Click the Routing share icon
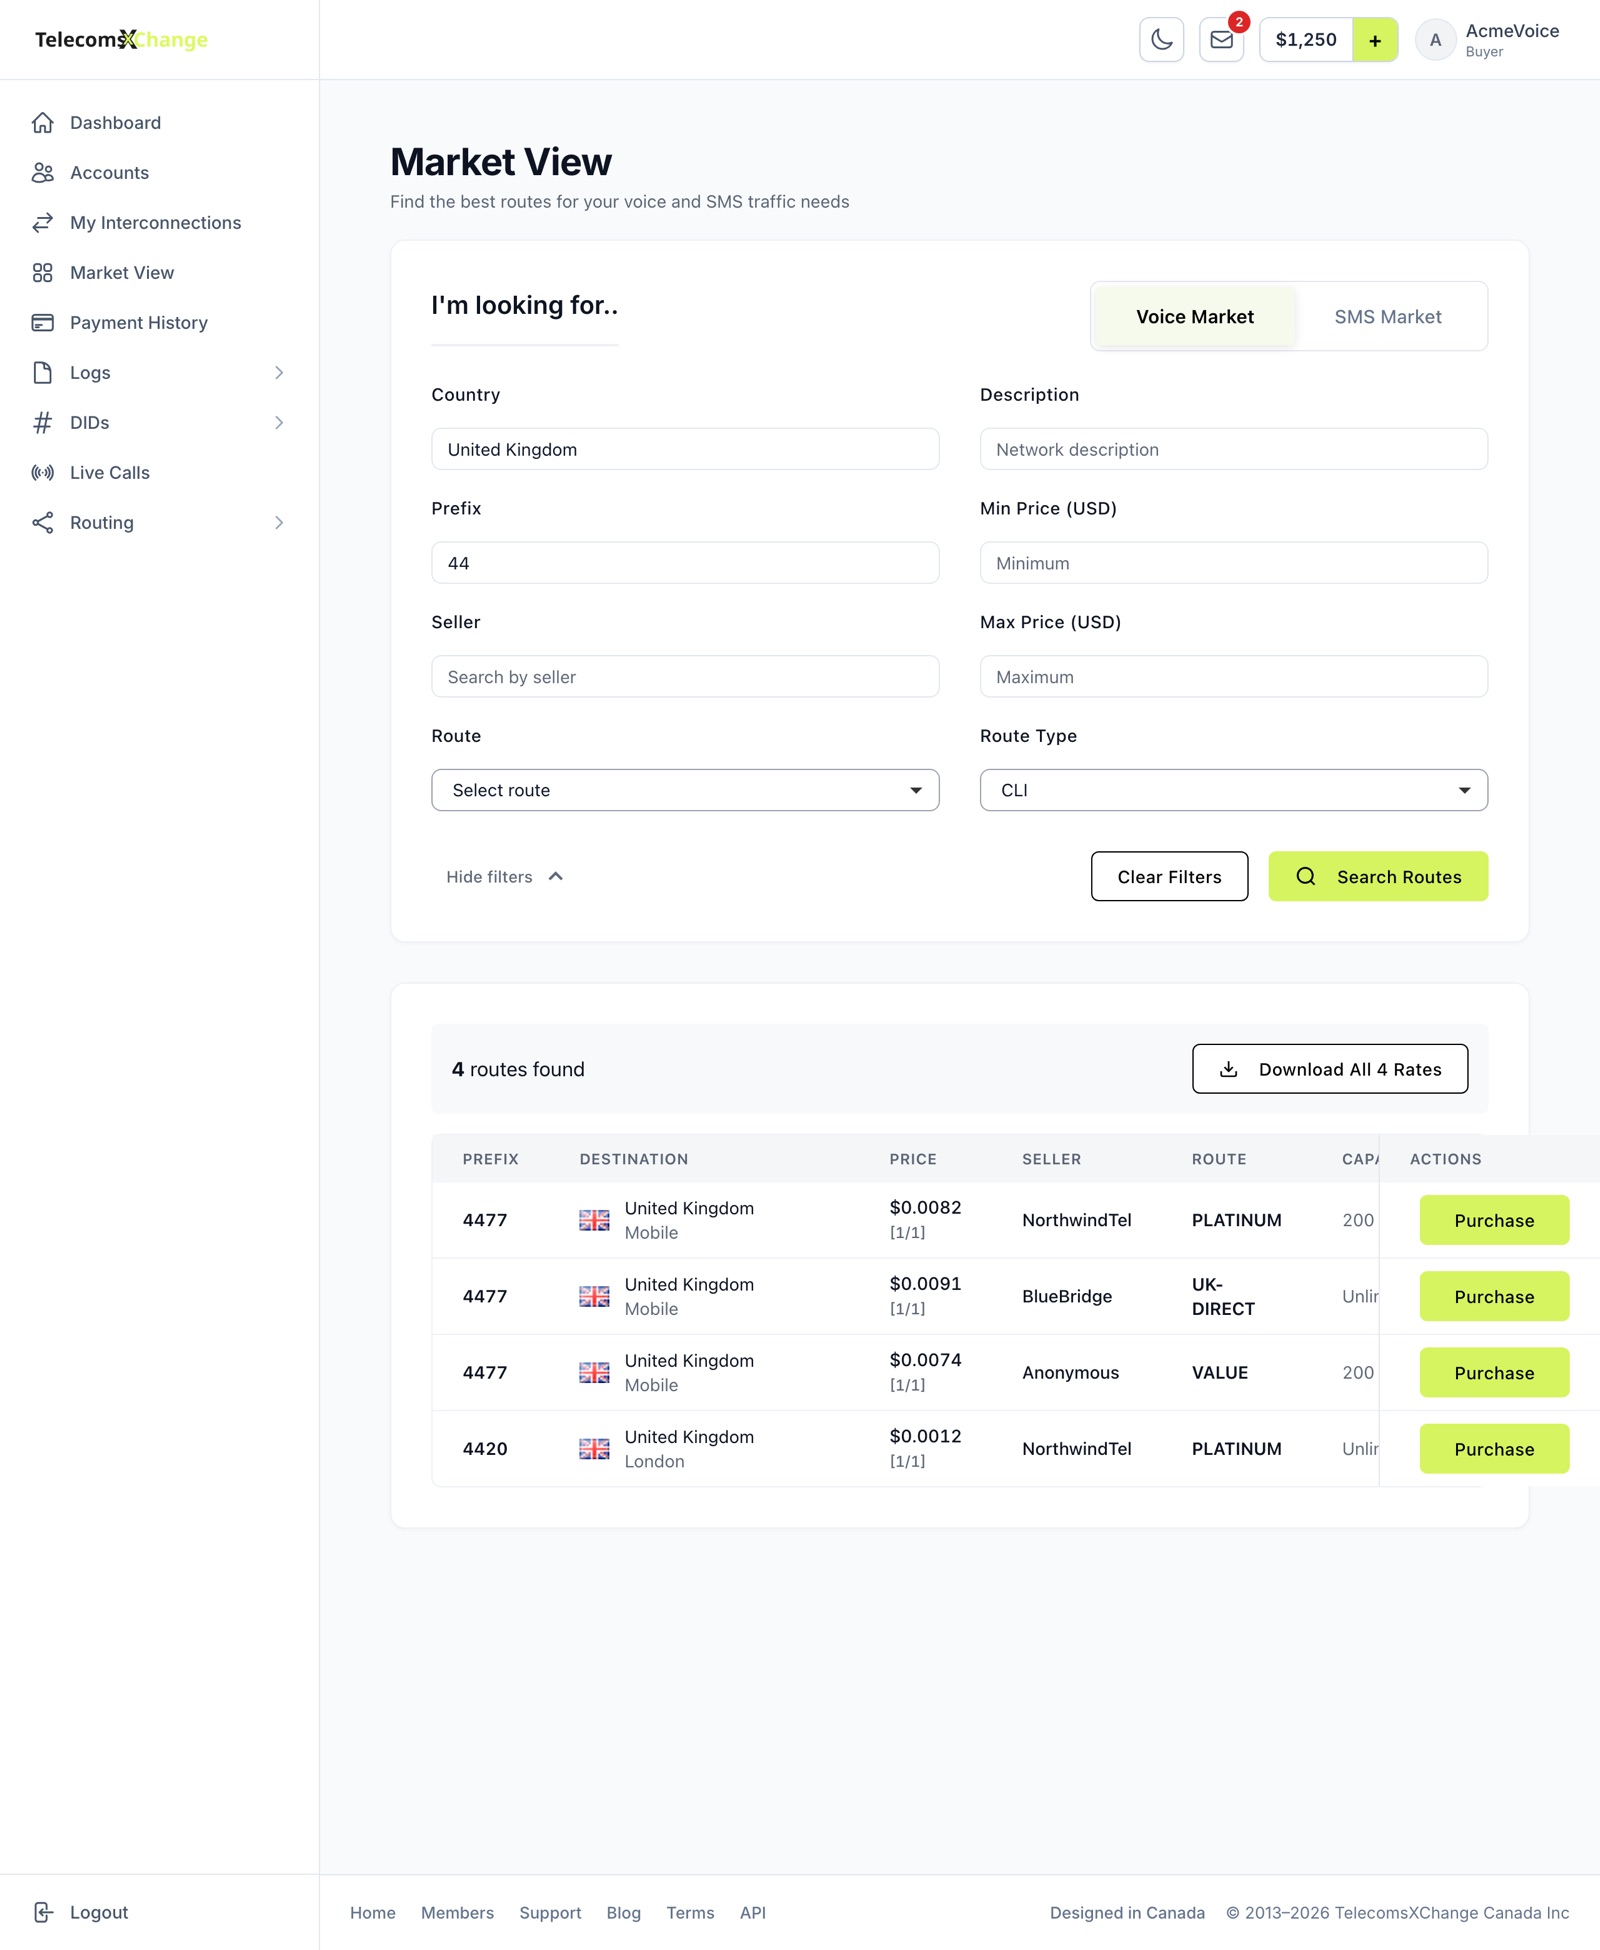1600x1950 pixels. pyautogui.click(x=42, y=523)
